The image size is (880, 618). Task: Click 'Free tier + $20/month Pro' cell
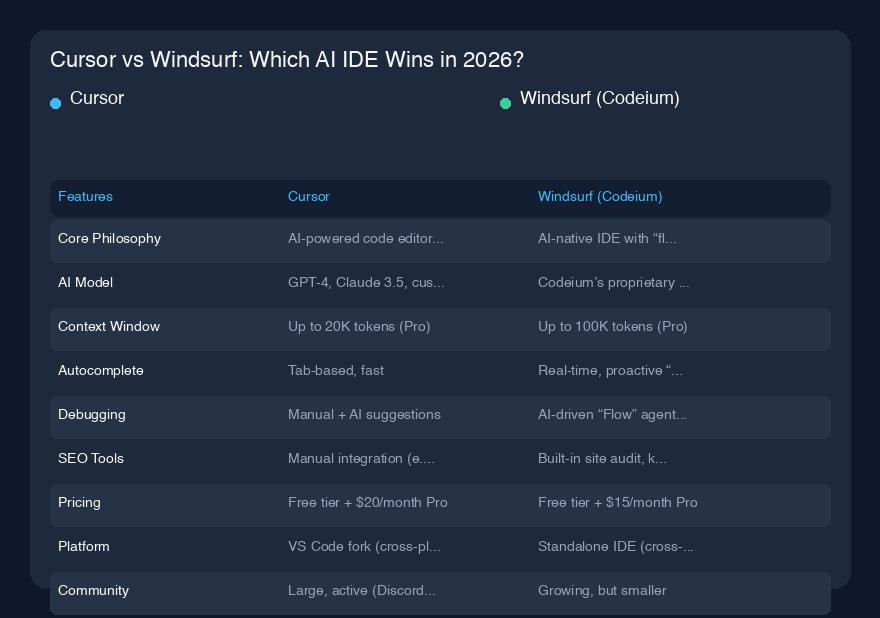click(368, 502)
